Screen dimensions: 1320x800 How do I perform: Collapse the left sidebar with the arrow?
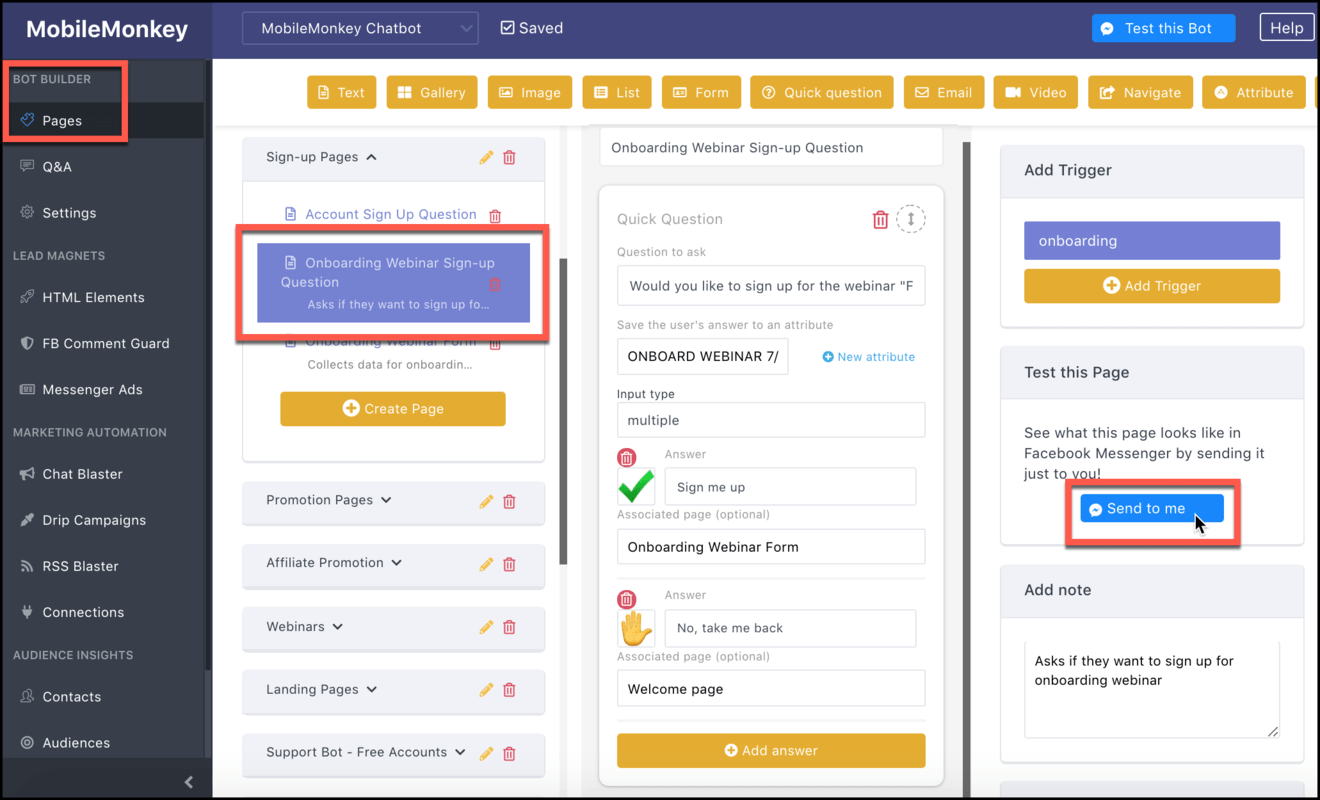[189, 782]
